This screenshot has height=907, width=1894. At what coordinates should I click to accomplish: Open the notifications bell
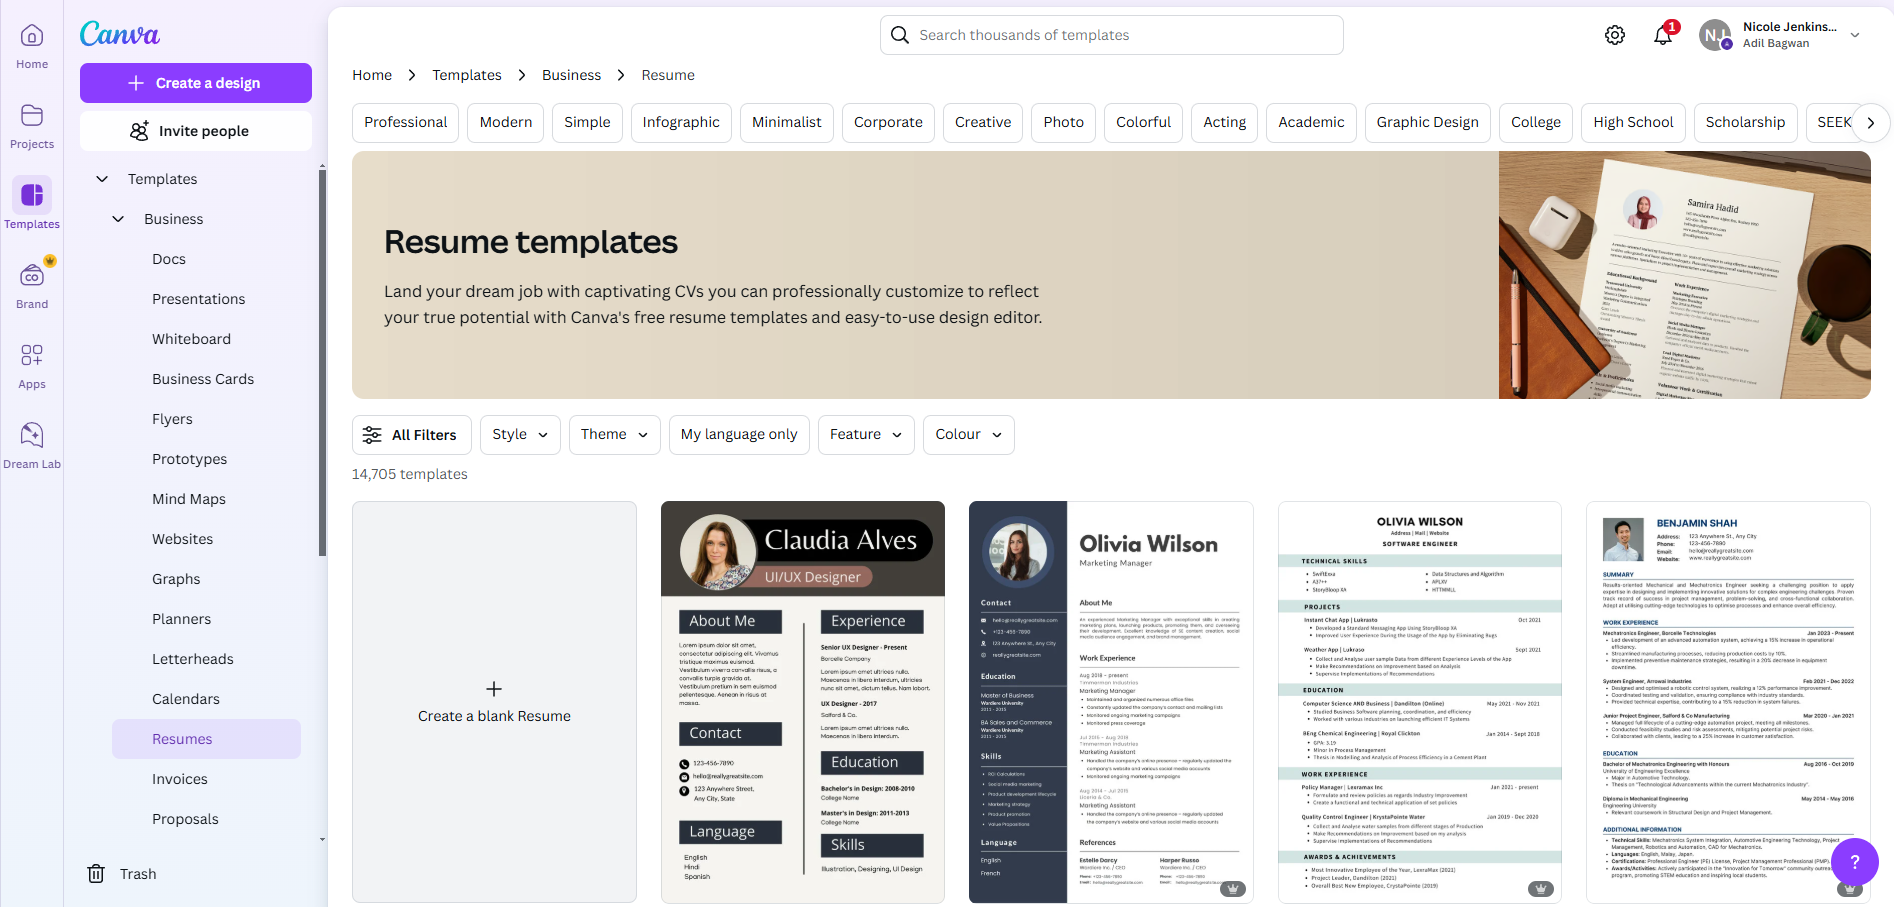coord(1663,35)
